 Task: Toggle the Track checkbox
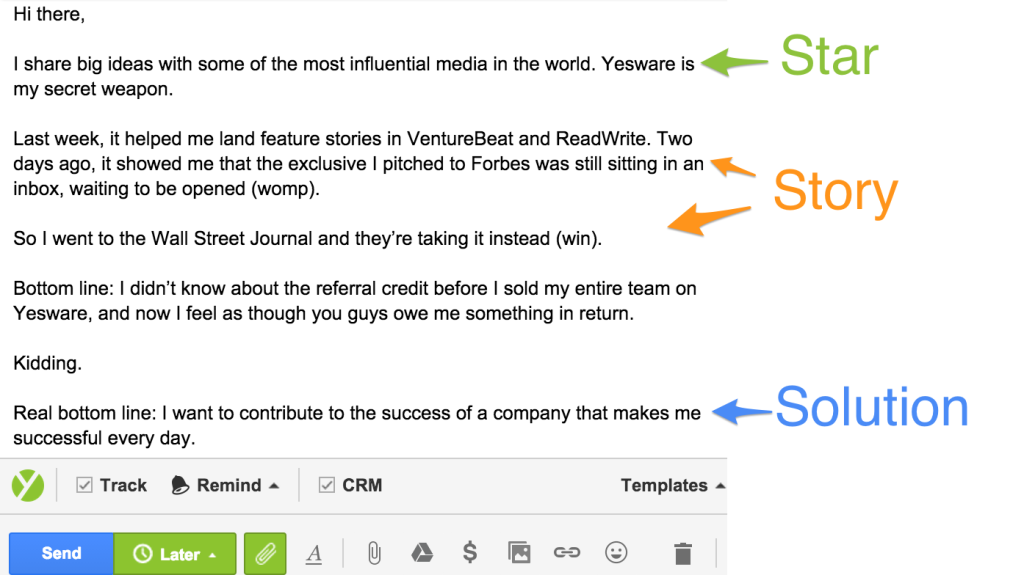click(x=84, y=485)
